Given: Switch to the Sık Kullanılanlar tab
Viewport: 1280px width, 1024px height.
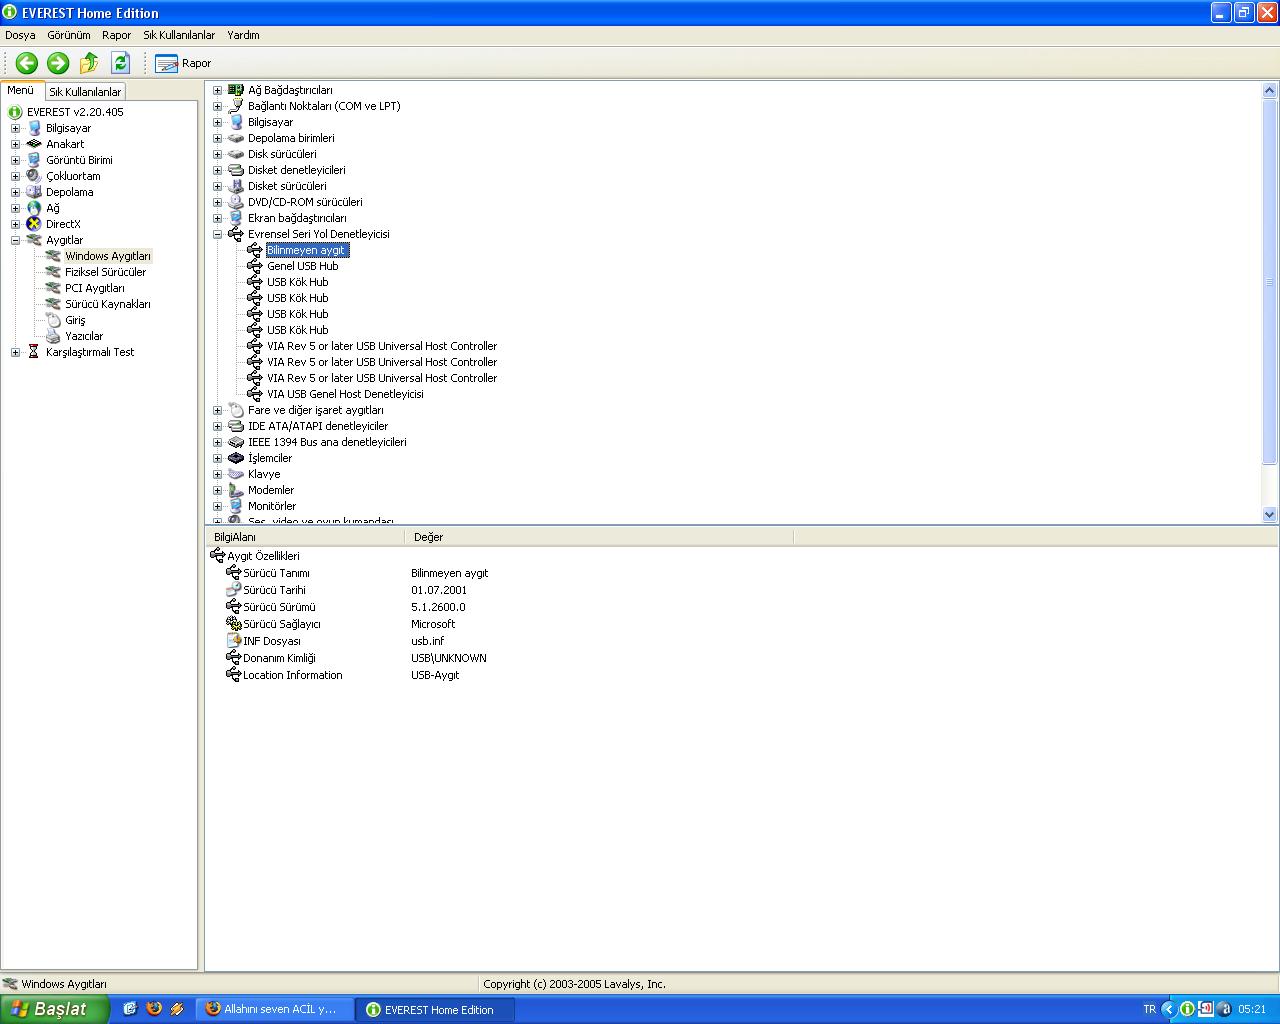Looking at the screenshot, I should coord(85,92).
